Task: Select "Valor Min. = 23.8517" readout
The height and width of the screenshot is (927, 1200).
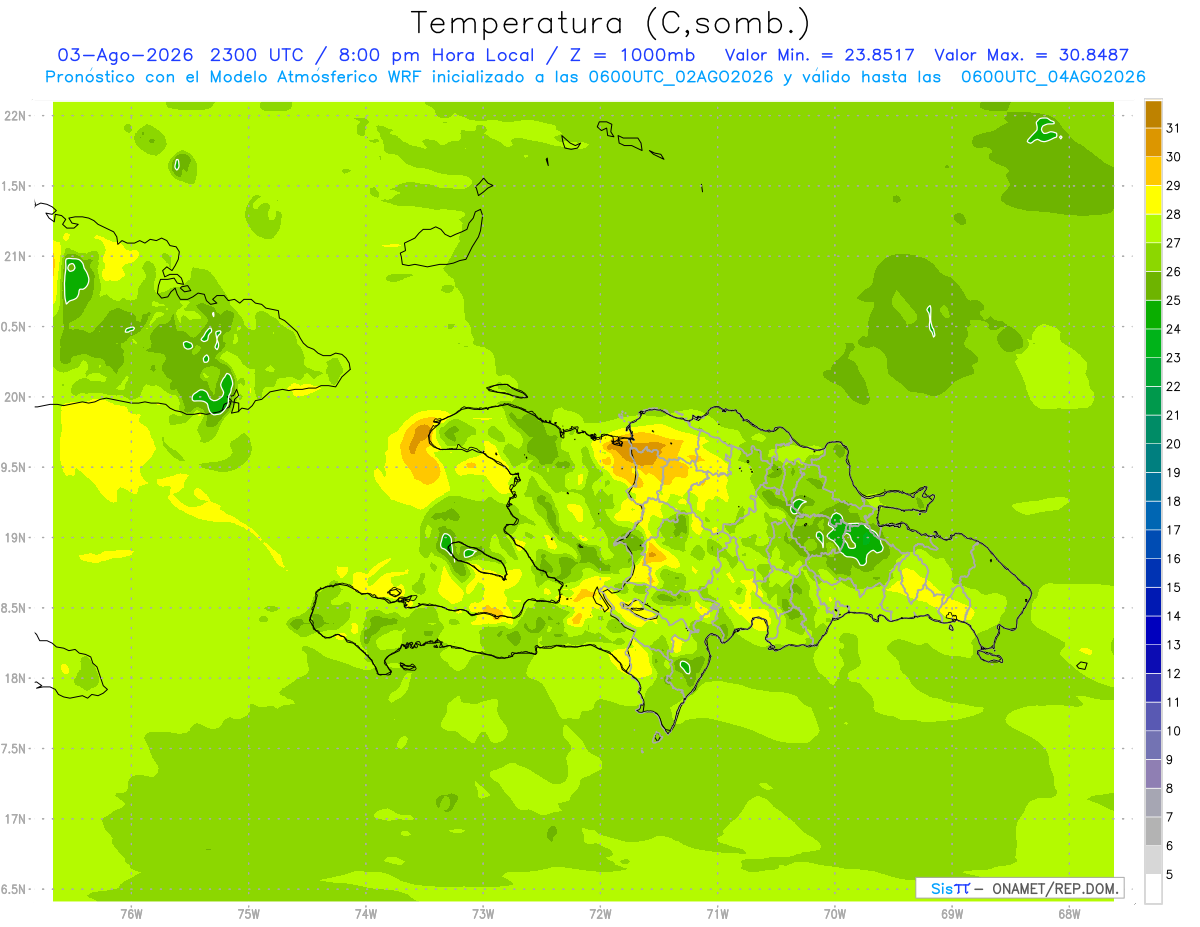Action: [821, 55]
